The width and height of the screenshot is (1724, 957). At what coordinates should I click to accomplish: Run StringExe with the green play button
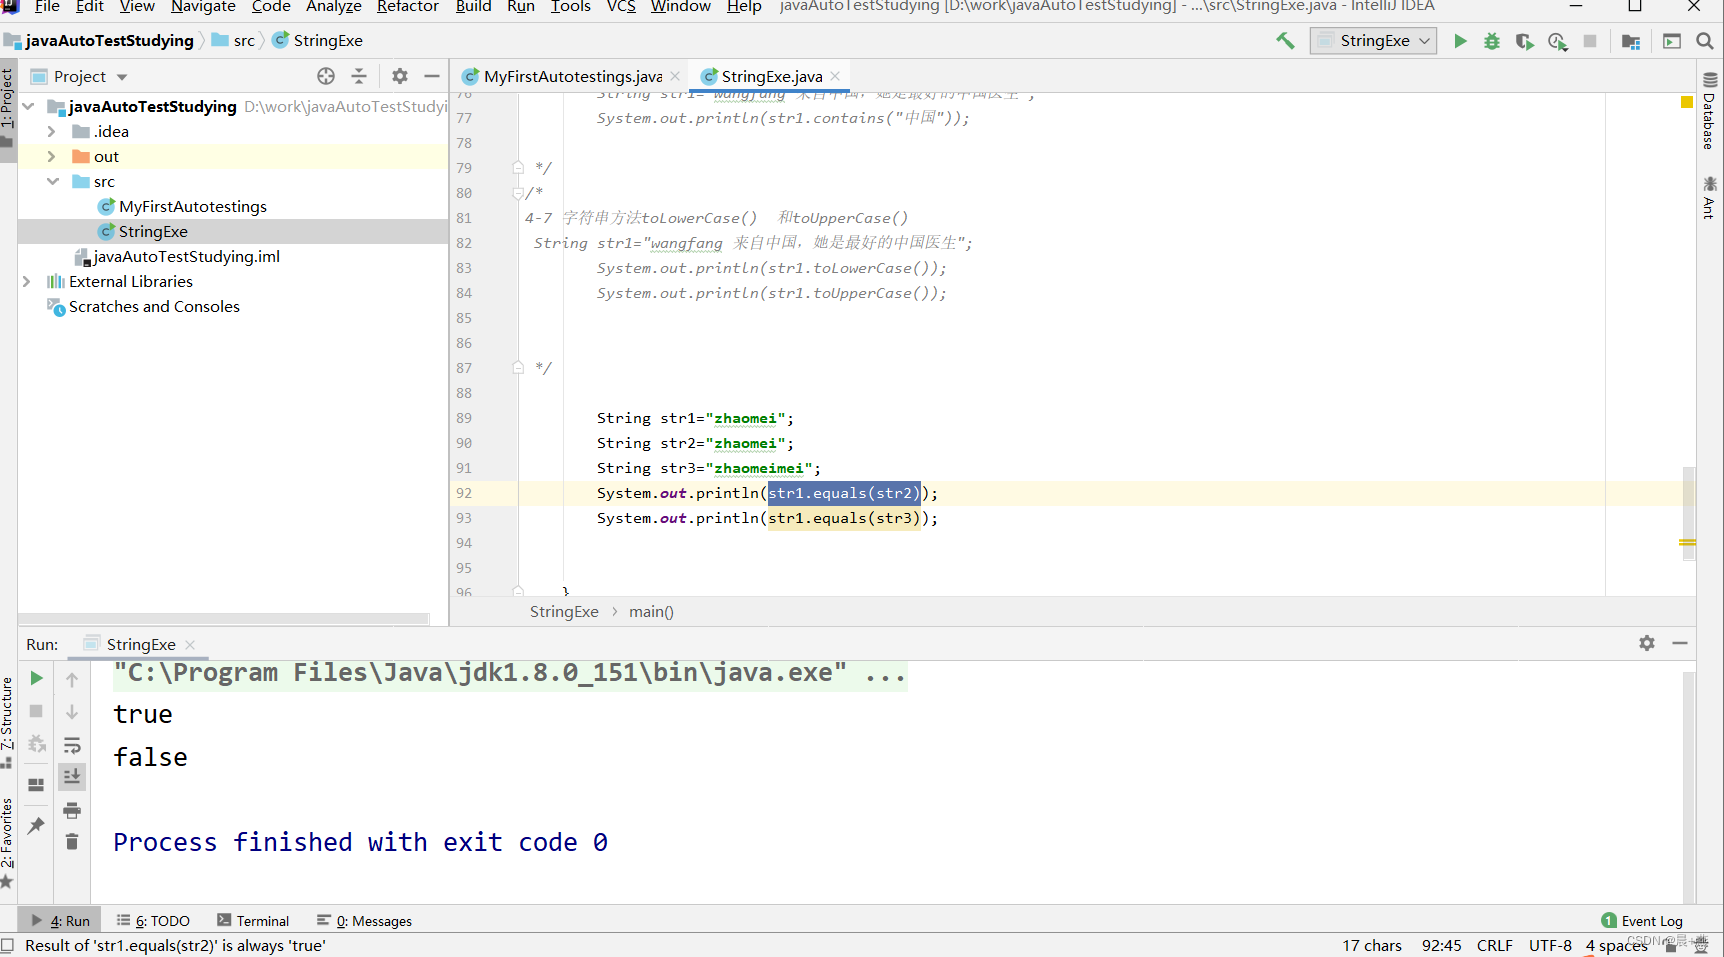tap(1460, 41)
